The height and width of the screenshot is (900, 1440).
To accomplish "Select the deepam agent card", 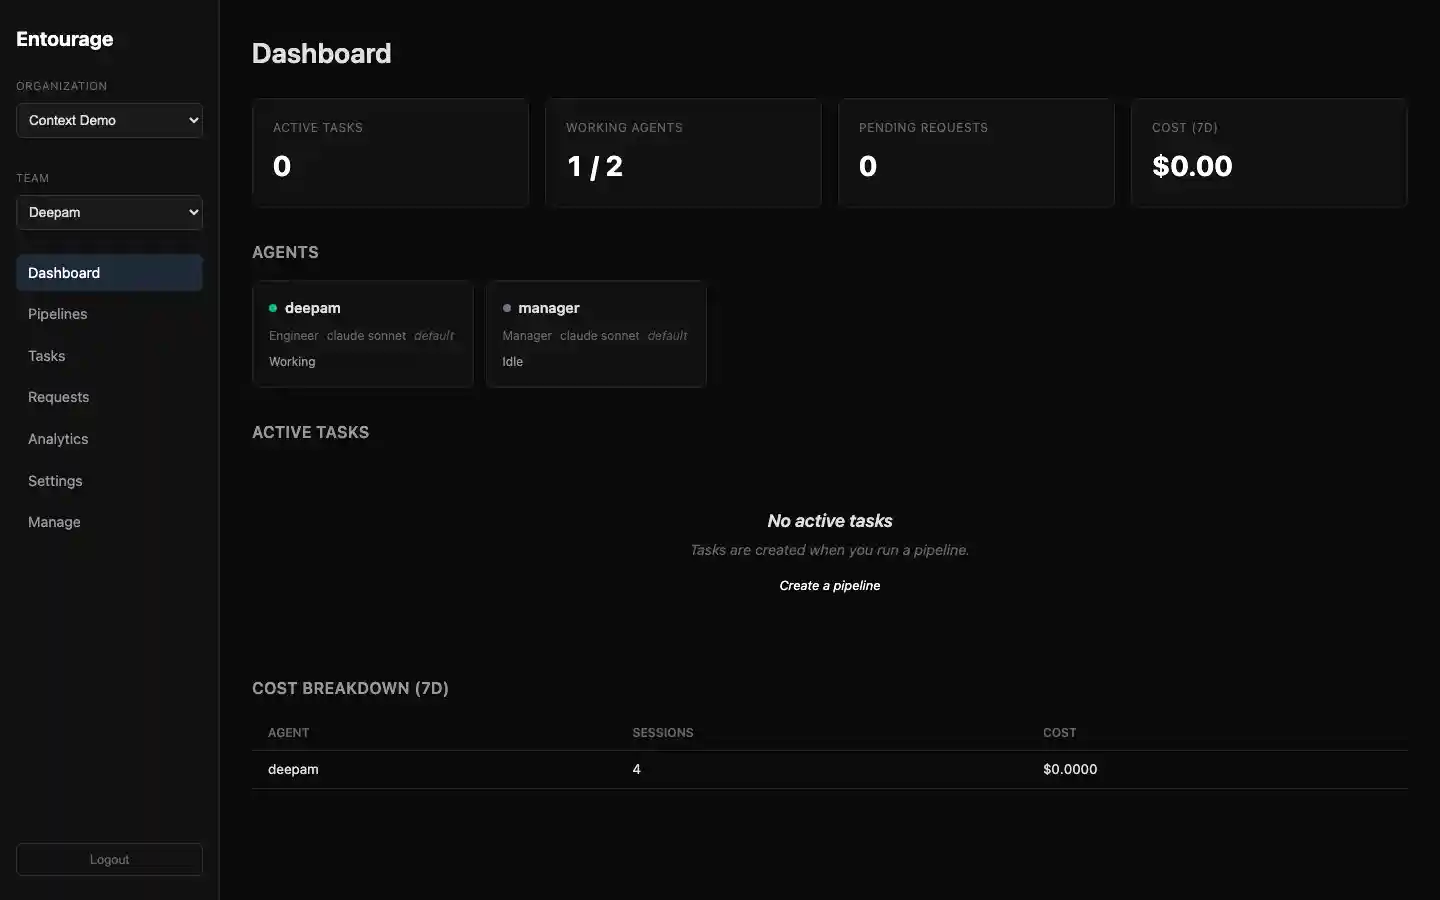I will (362, 335).
